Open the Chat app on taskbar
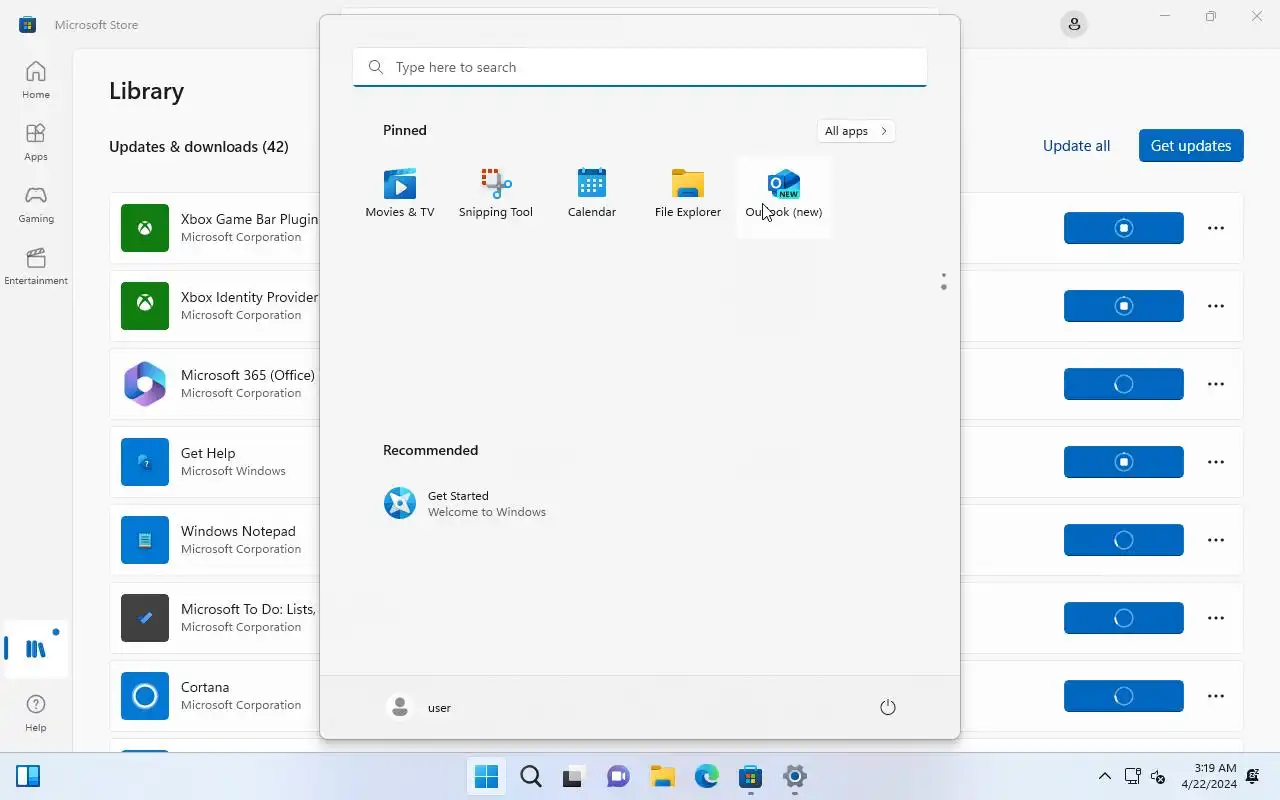This screenshot has width=1280, height=800. [x=618, y=776]
